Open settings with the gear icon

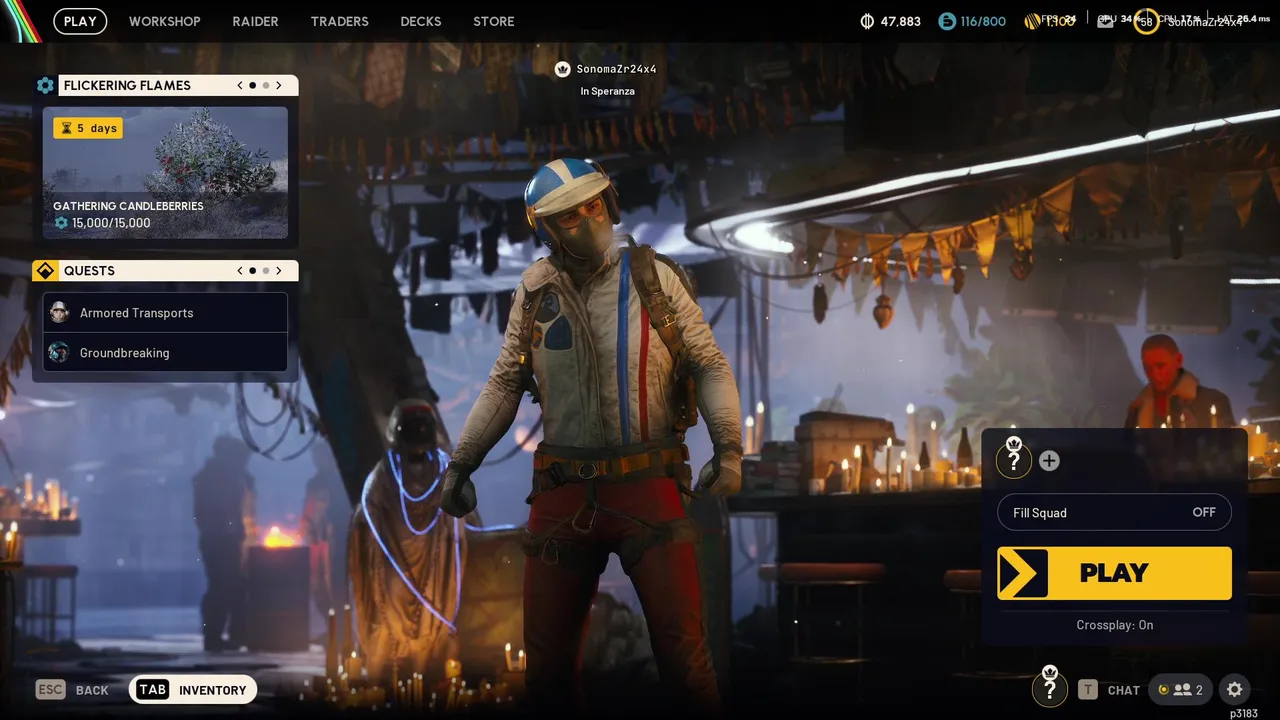point(1234,689)
